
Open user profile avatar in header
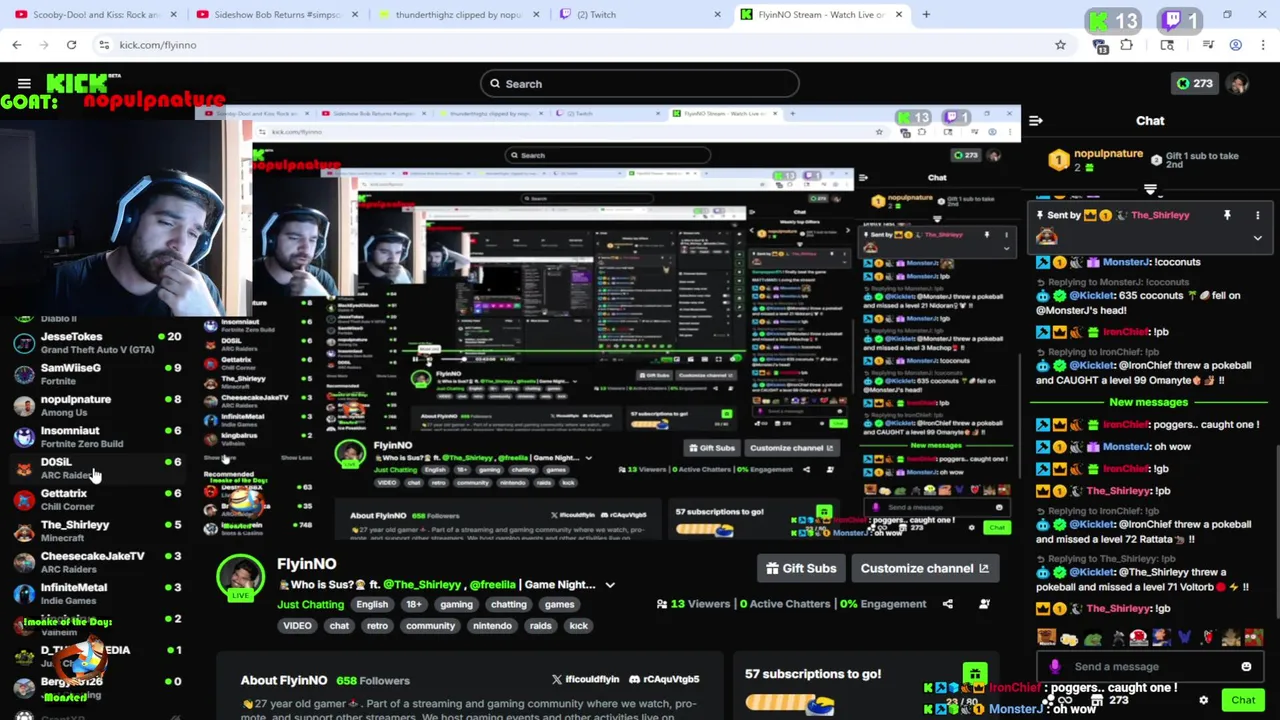point(1238,84)
